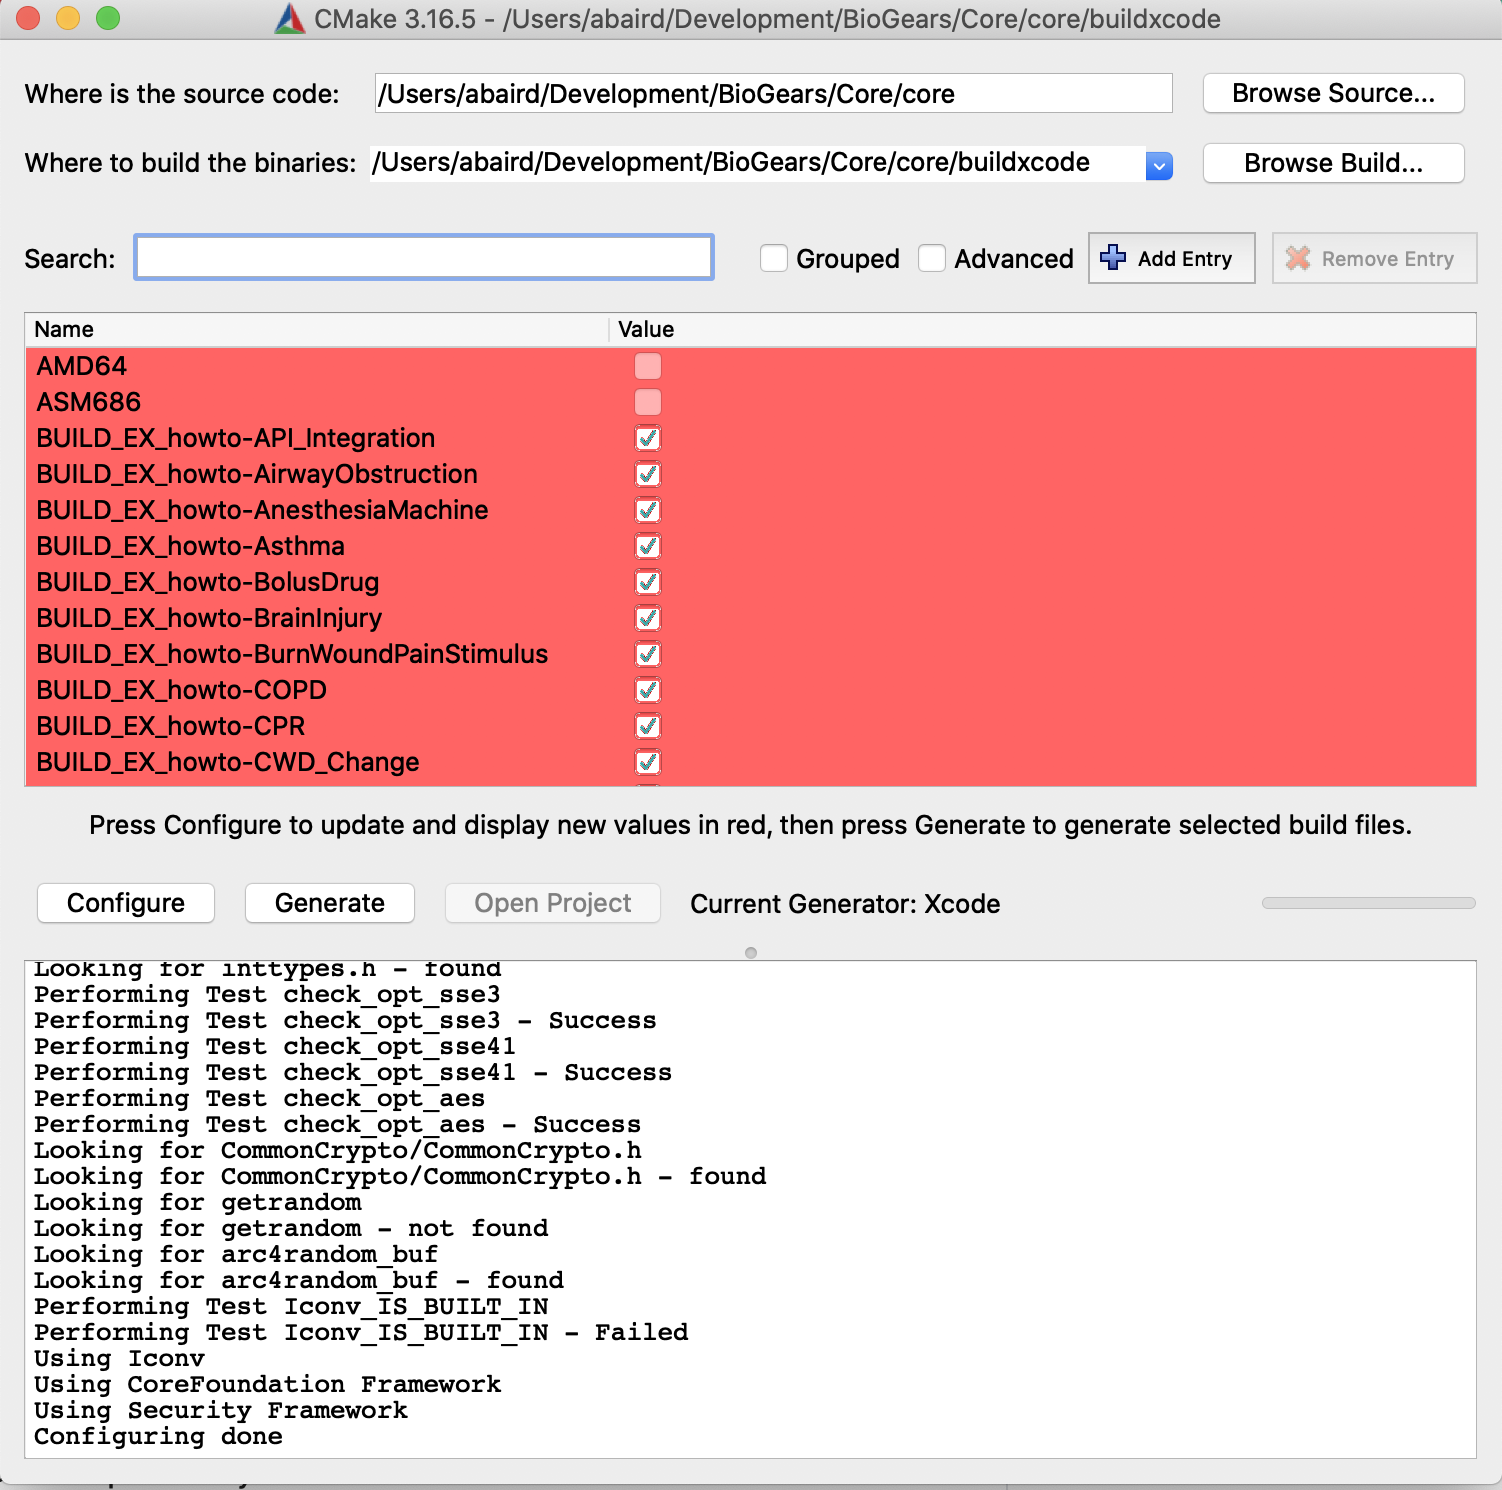Click 'Configuring done' line in output log
The width and height of the screenshot is (1502, 1490).
pos(158,1437)
